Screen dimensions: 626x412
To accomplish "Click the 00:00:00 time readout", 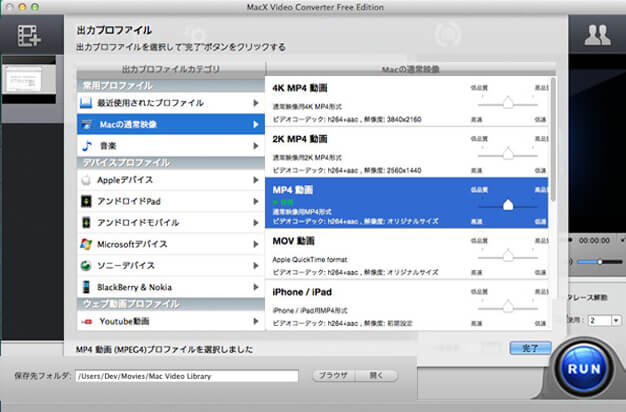I will [x=594, y=241].
